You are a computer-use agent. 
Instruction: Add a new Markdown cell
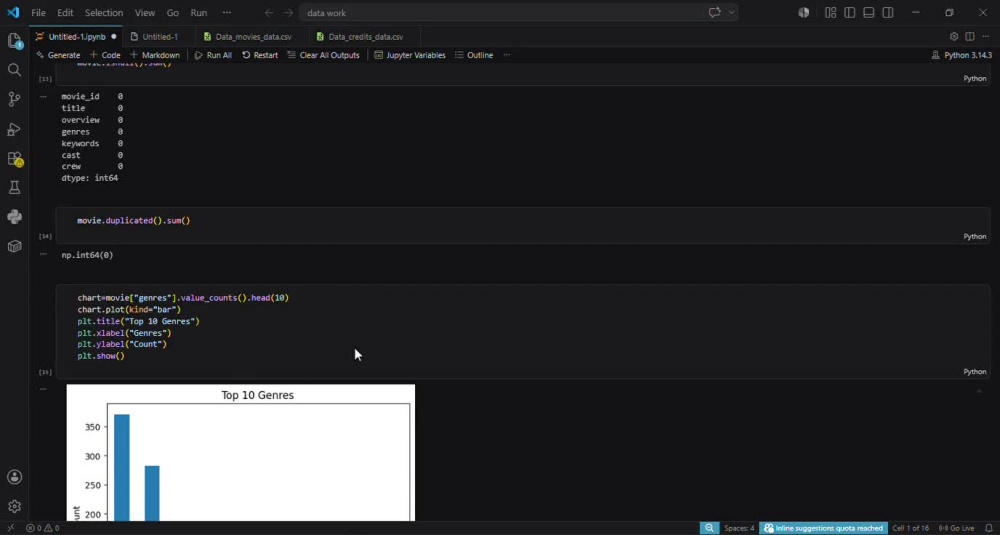click(155, 55)
